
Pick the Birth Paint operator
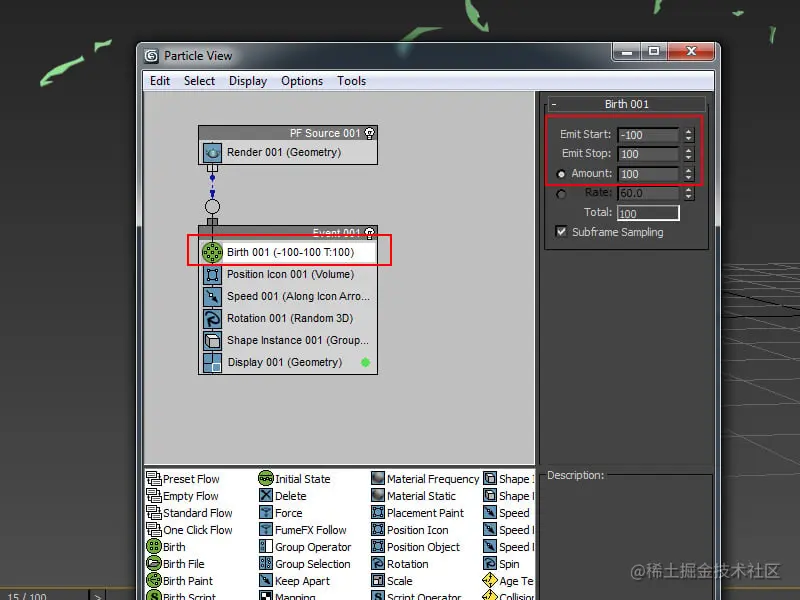180,581
